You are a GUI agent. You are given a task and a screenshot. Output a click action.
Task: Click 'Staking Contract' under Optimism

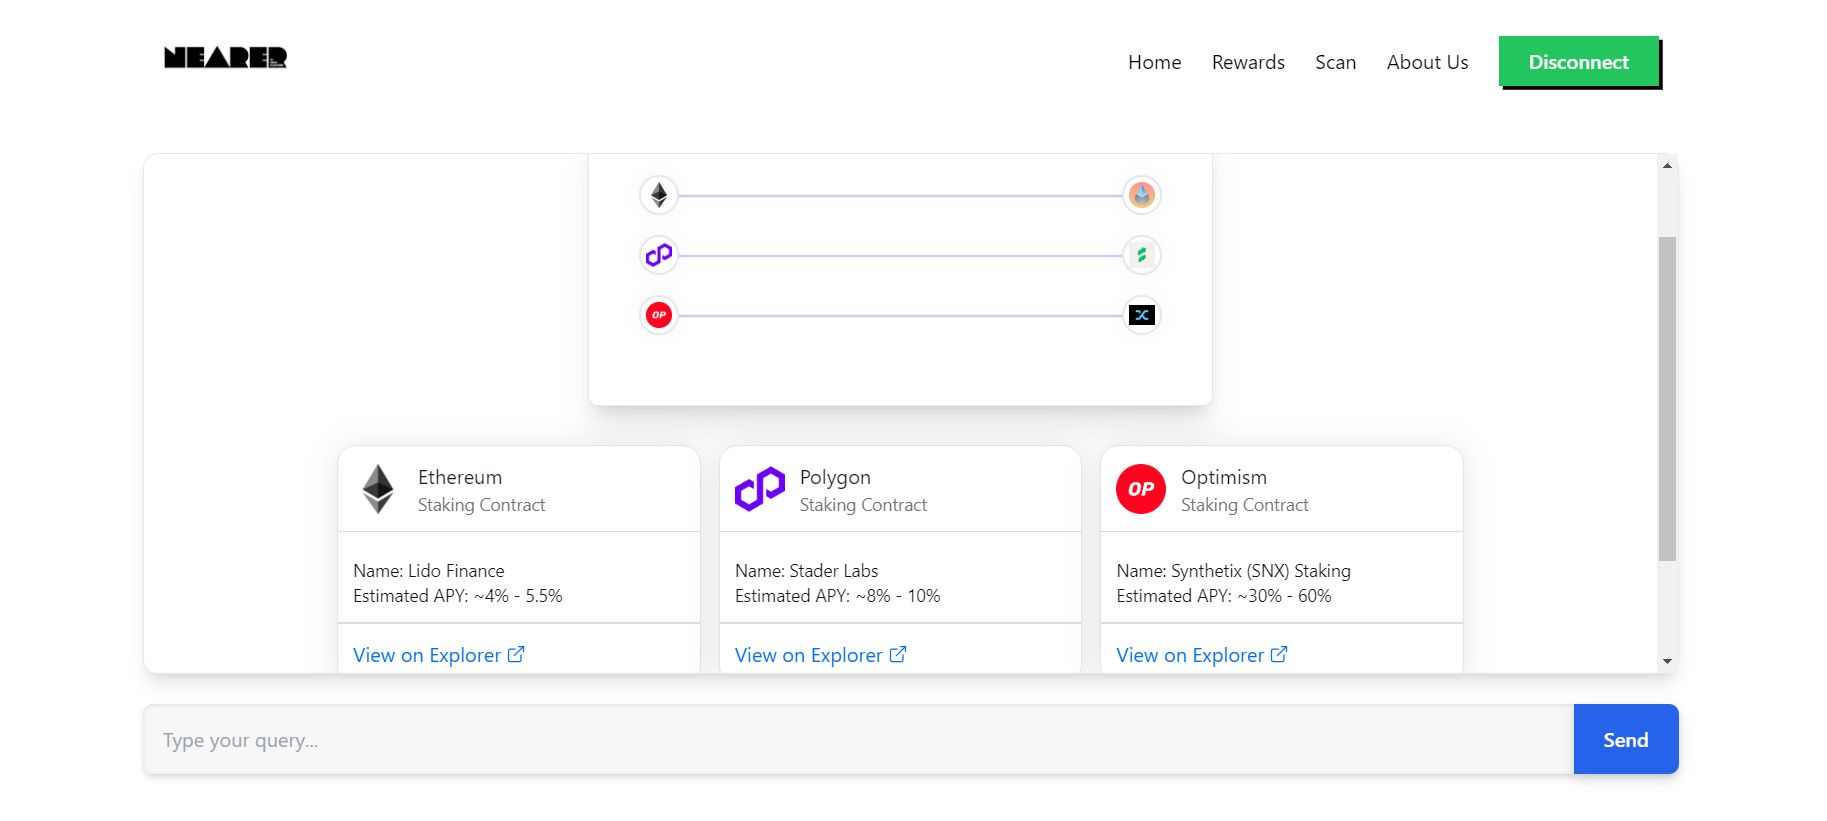pyautogui.click(x=1245, y=505)
